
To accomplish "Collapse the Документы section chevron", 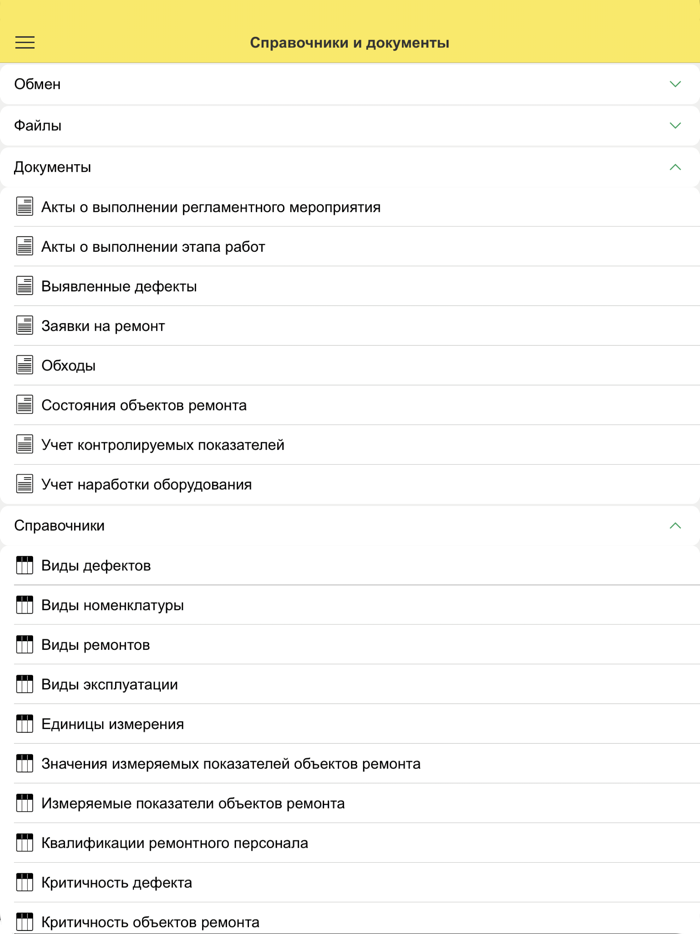I will pos(675,167).
